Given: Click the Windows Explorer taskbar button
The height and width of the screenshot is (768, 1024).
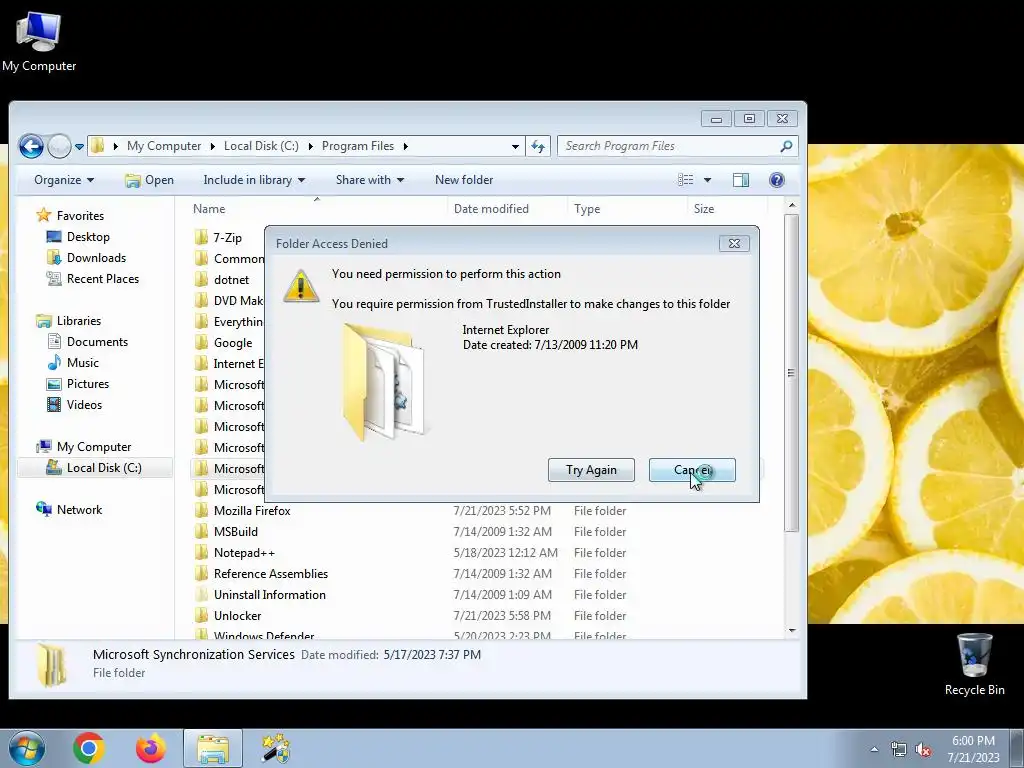Looking at the screenshot, I should tap(213, 748).
